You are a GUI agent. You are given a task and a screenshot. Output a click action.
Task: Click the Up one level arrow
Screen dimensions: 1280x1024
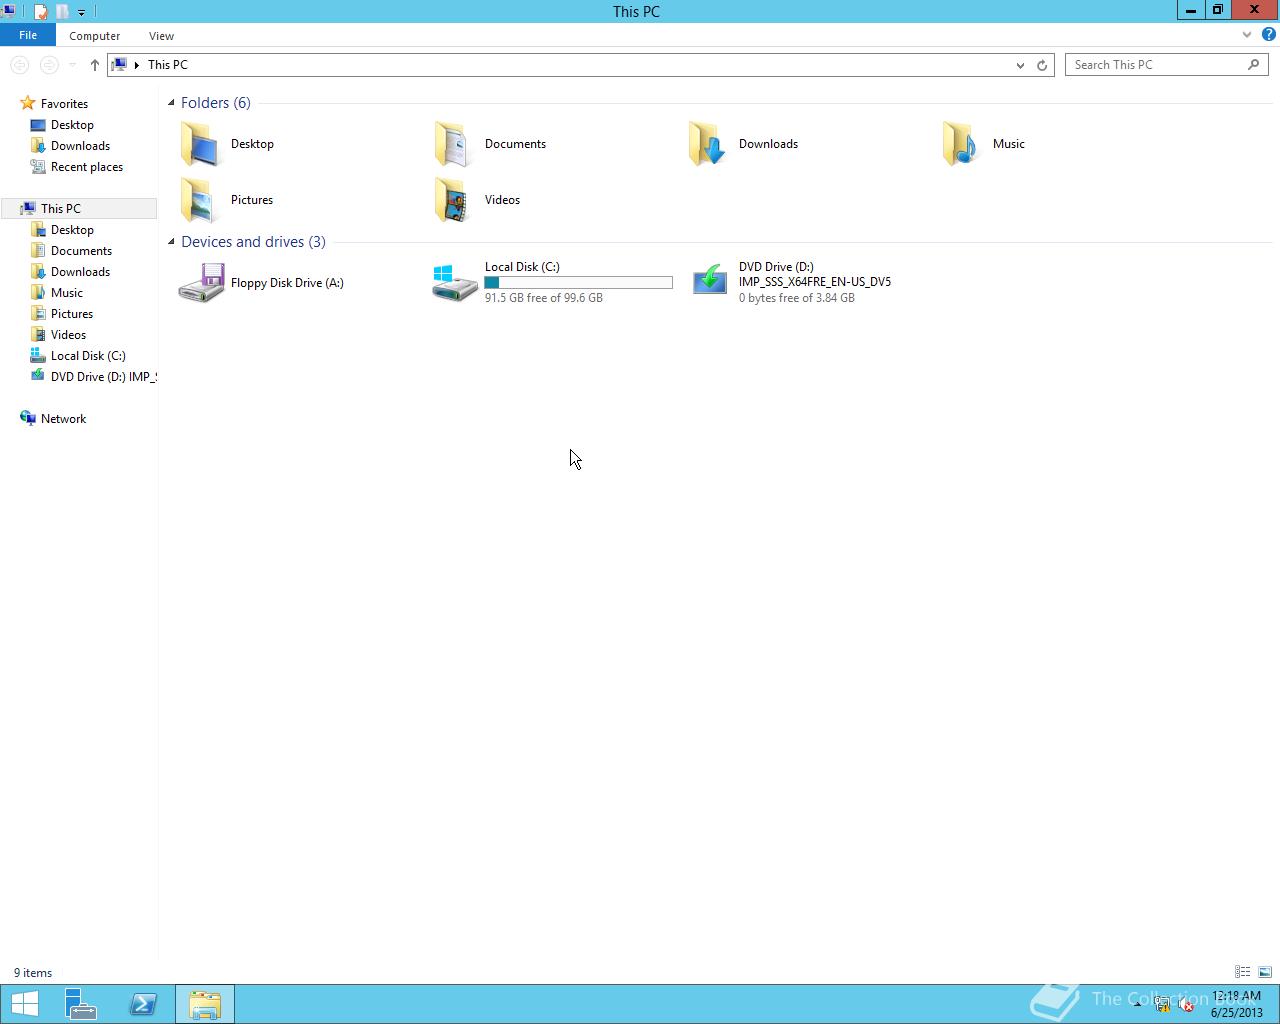tap(95, 65)
